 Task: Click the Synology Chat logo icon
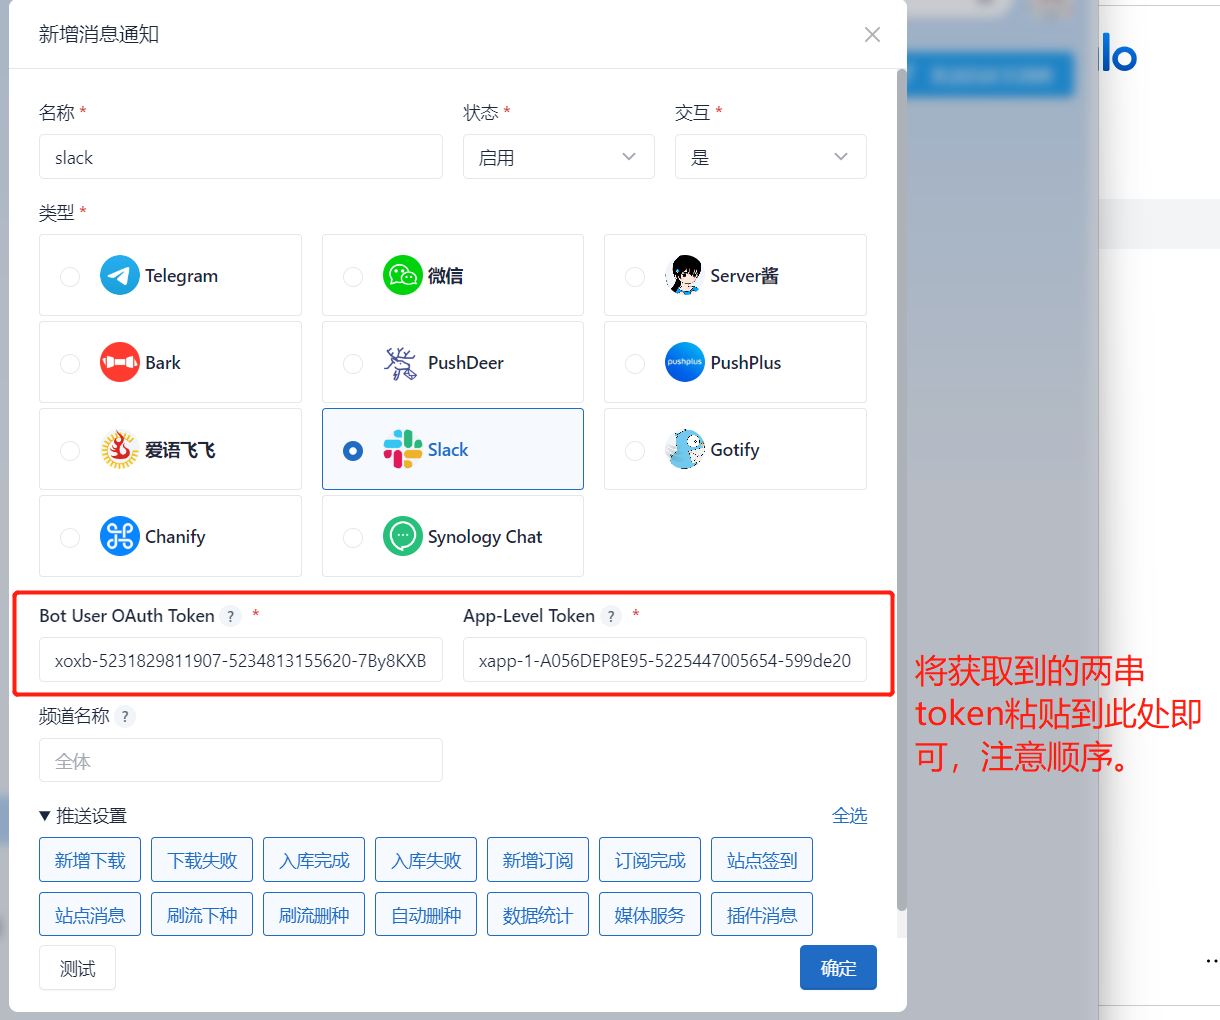[x=403, y=536]
